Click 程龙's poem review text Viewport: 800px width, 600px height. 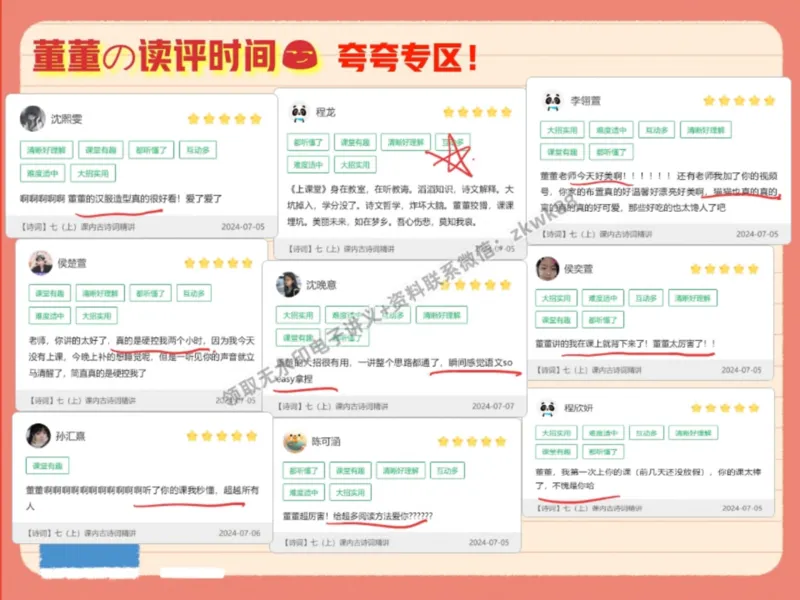tap(401, 206)
